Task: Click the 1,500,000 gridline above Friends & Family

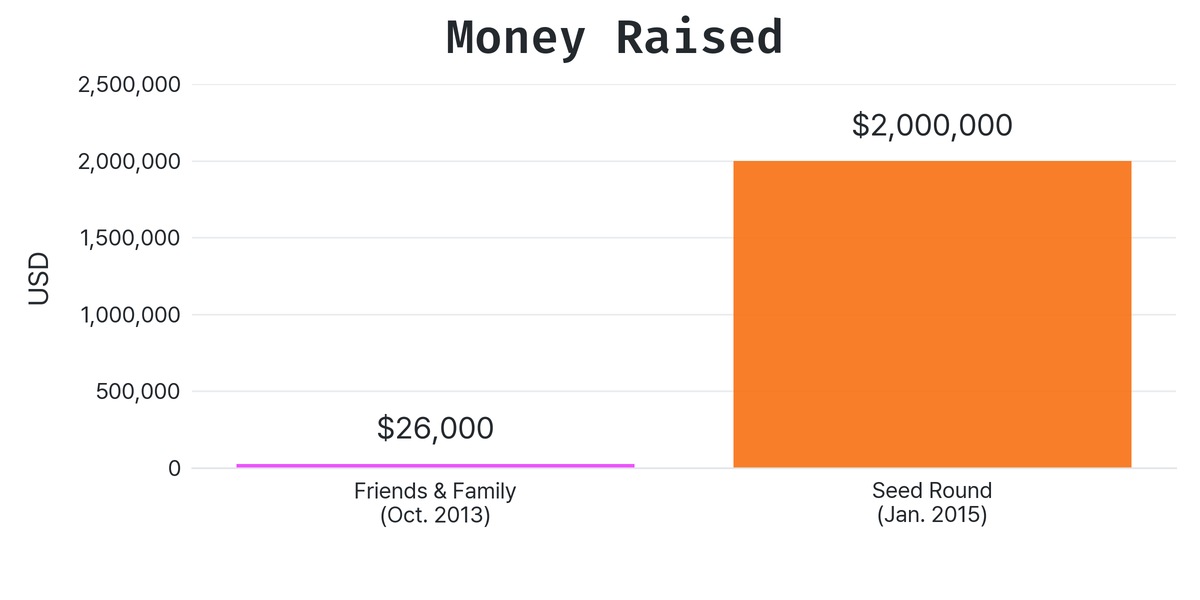Action: point(435,238)
